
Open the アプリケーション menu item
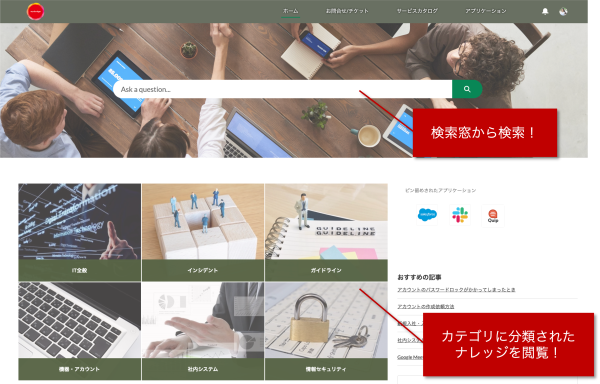tap(486, 11)
